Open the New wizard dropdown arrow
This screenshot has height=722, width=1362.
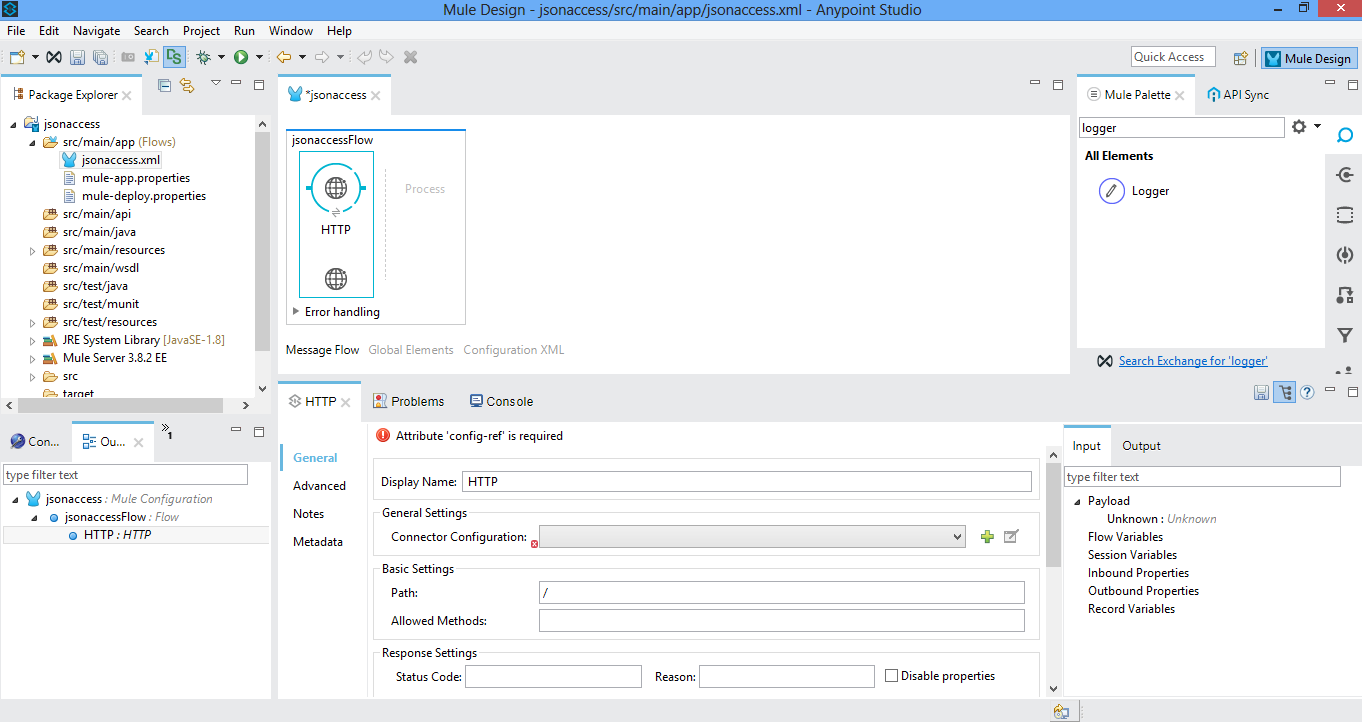pyautogui.click(x=35, y=57)
